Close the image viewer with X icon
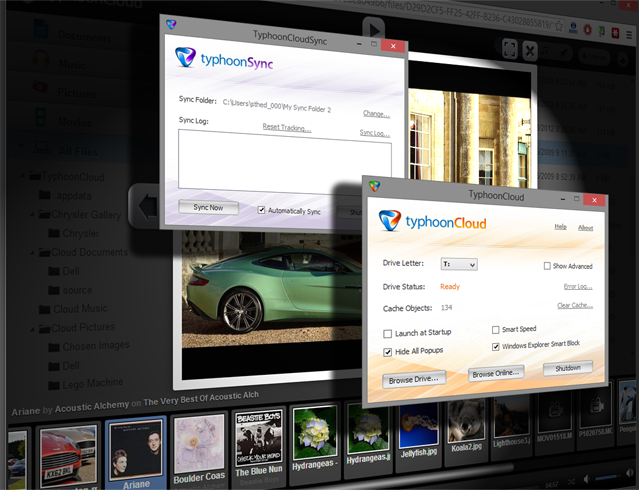This screenshot has width=639, height=490. click(530, 51)
